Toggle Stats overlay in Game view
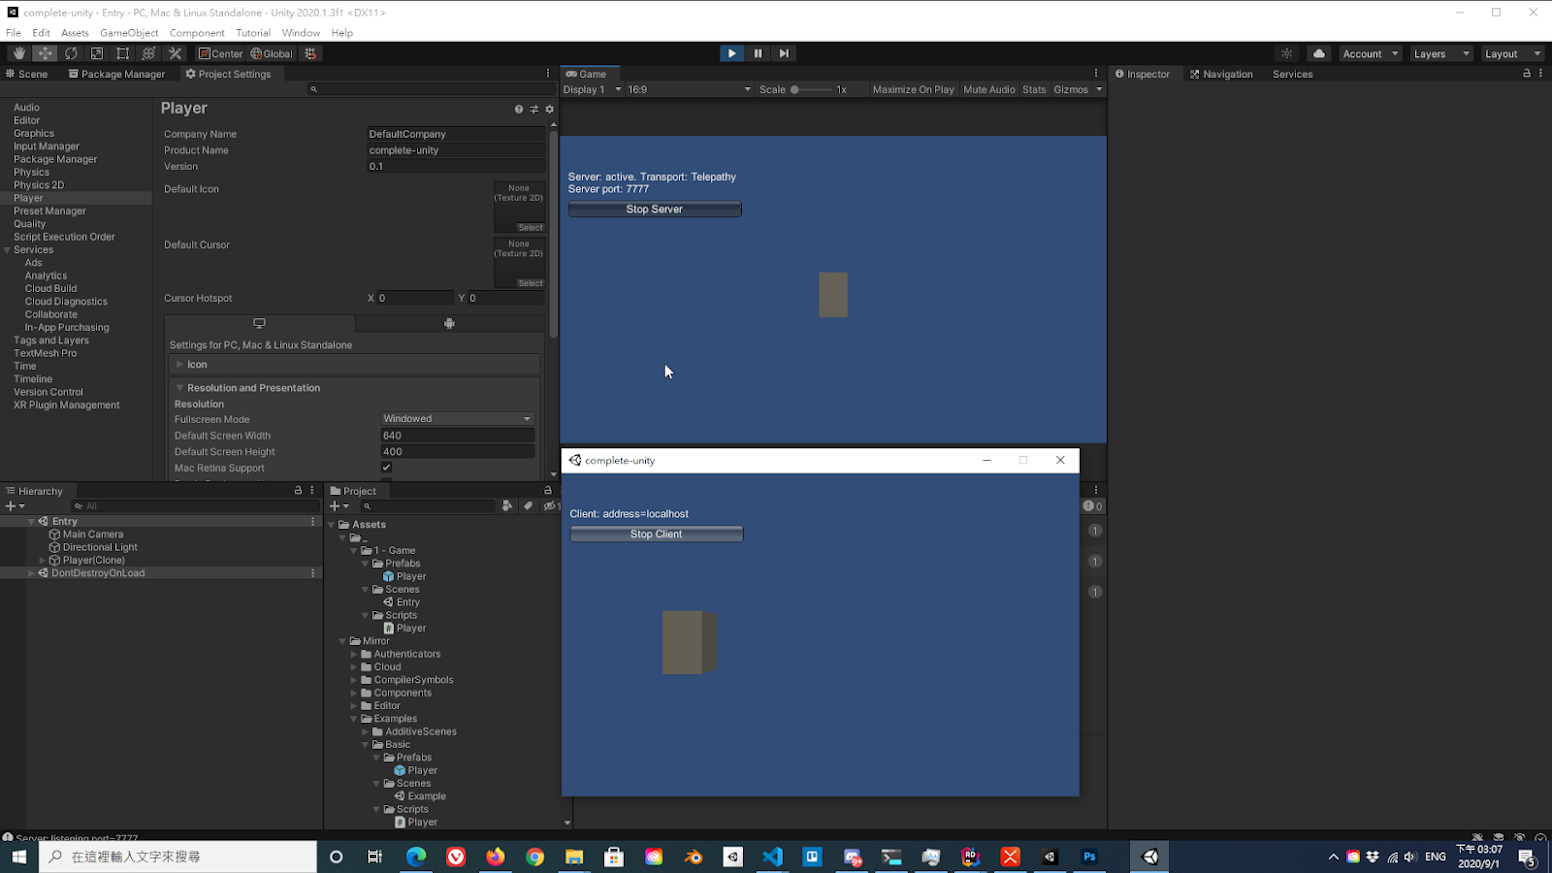 click(1034, 90)
